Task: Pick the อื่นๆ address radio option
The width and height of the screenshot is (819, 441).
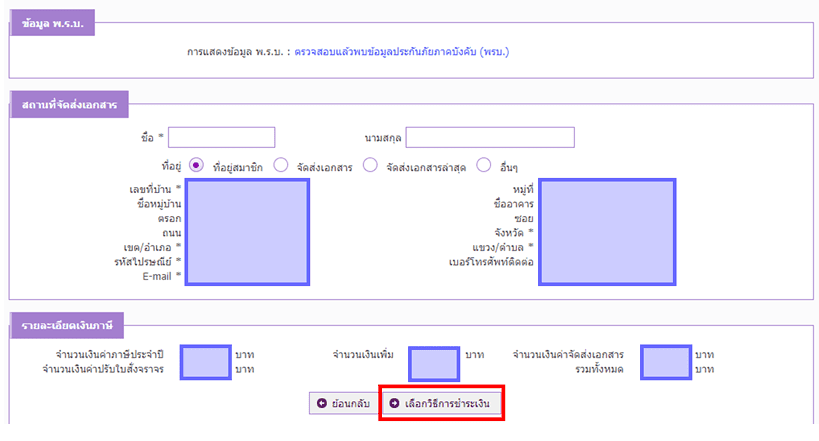Action: (484, 165)
